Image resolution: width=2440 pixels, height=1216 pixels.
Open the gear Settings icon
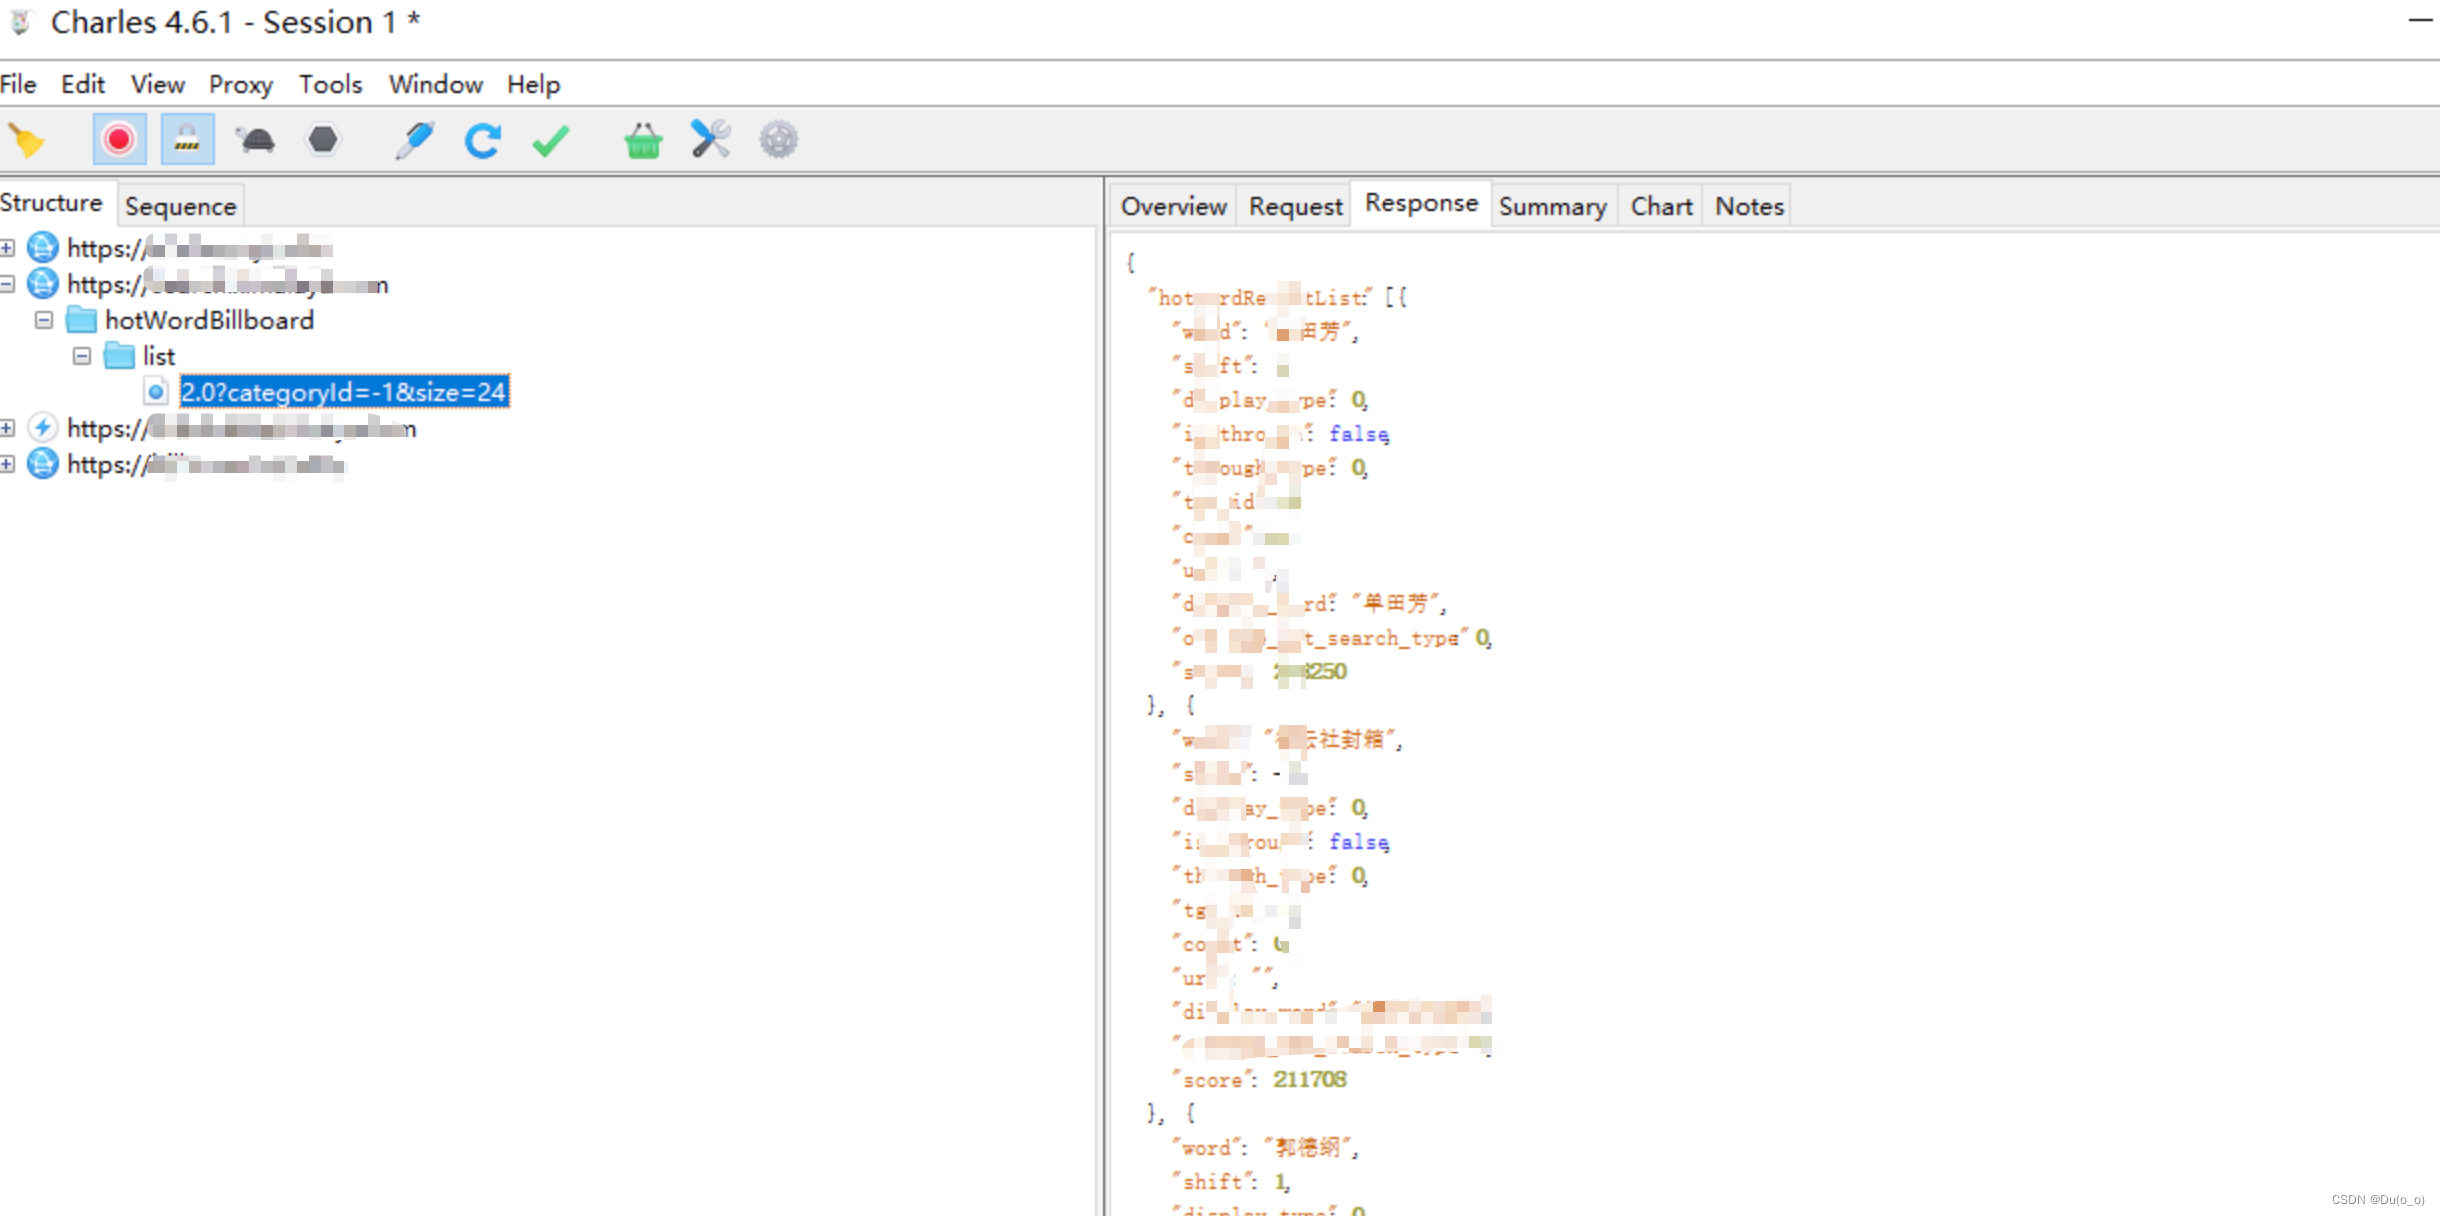778,140
